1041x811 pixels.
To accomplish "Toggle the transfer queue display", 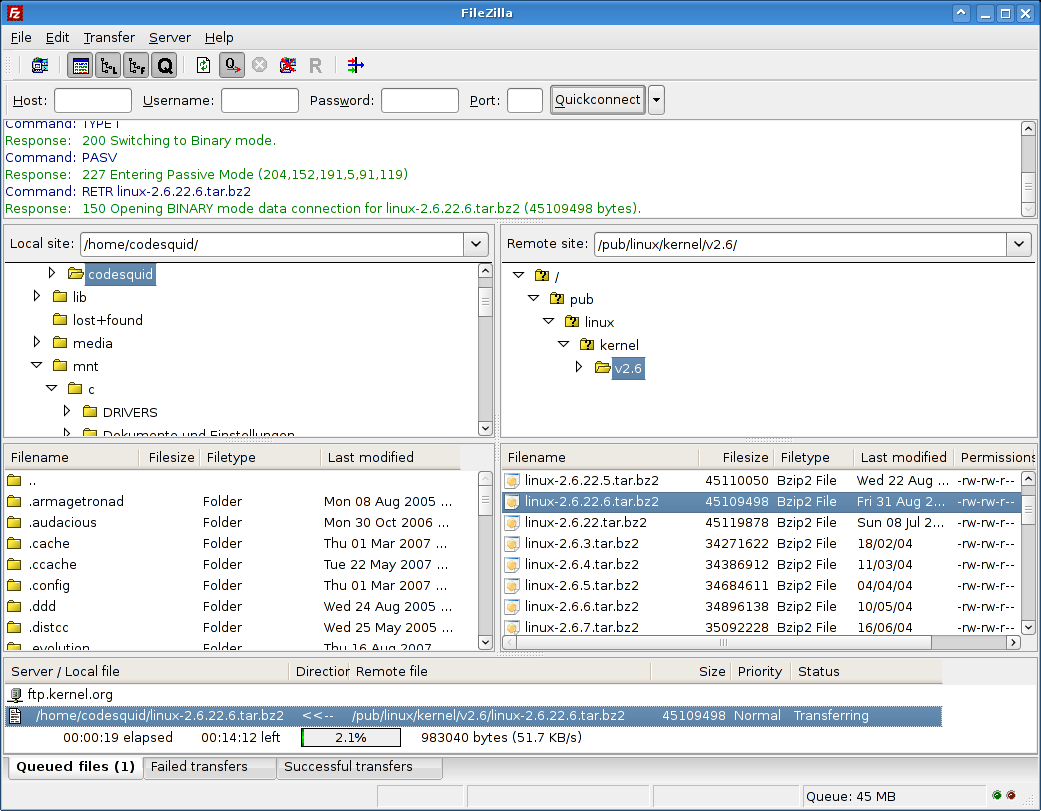I will tap(164, 65).
